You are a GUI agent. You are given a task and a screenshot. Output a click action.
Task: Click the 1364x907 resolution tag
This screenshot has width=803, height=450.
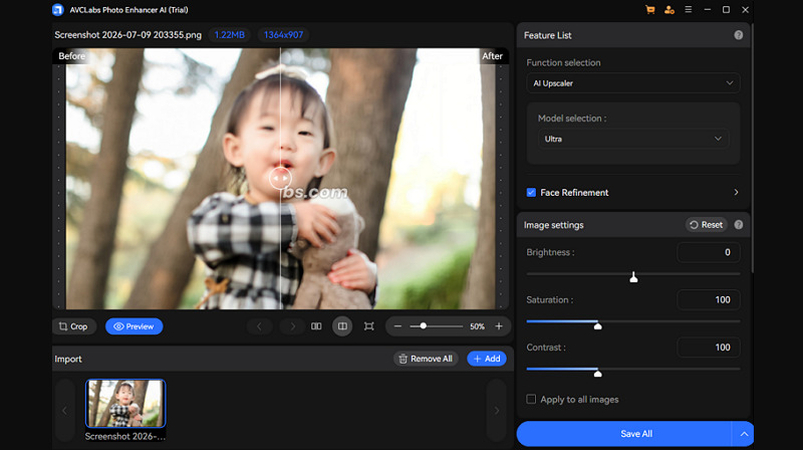pyautogui.click(x=284, y=35)
